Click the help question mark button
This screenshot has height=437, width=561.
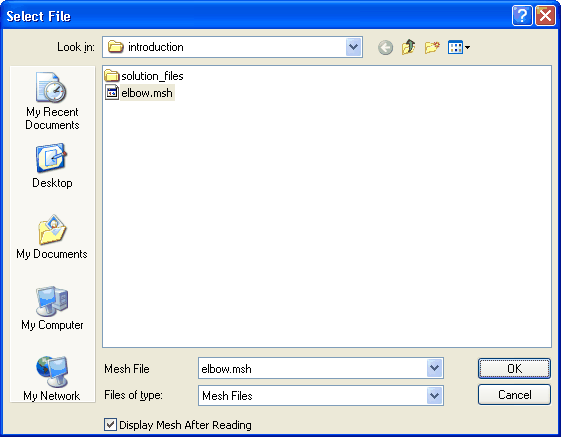click(522, 16)
